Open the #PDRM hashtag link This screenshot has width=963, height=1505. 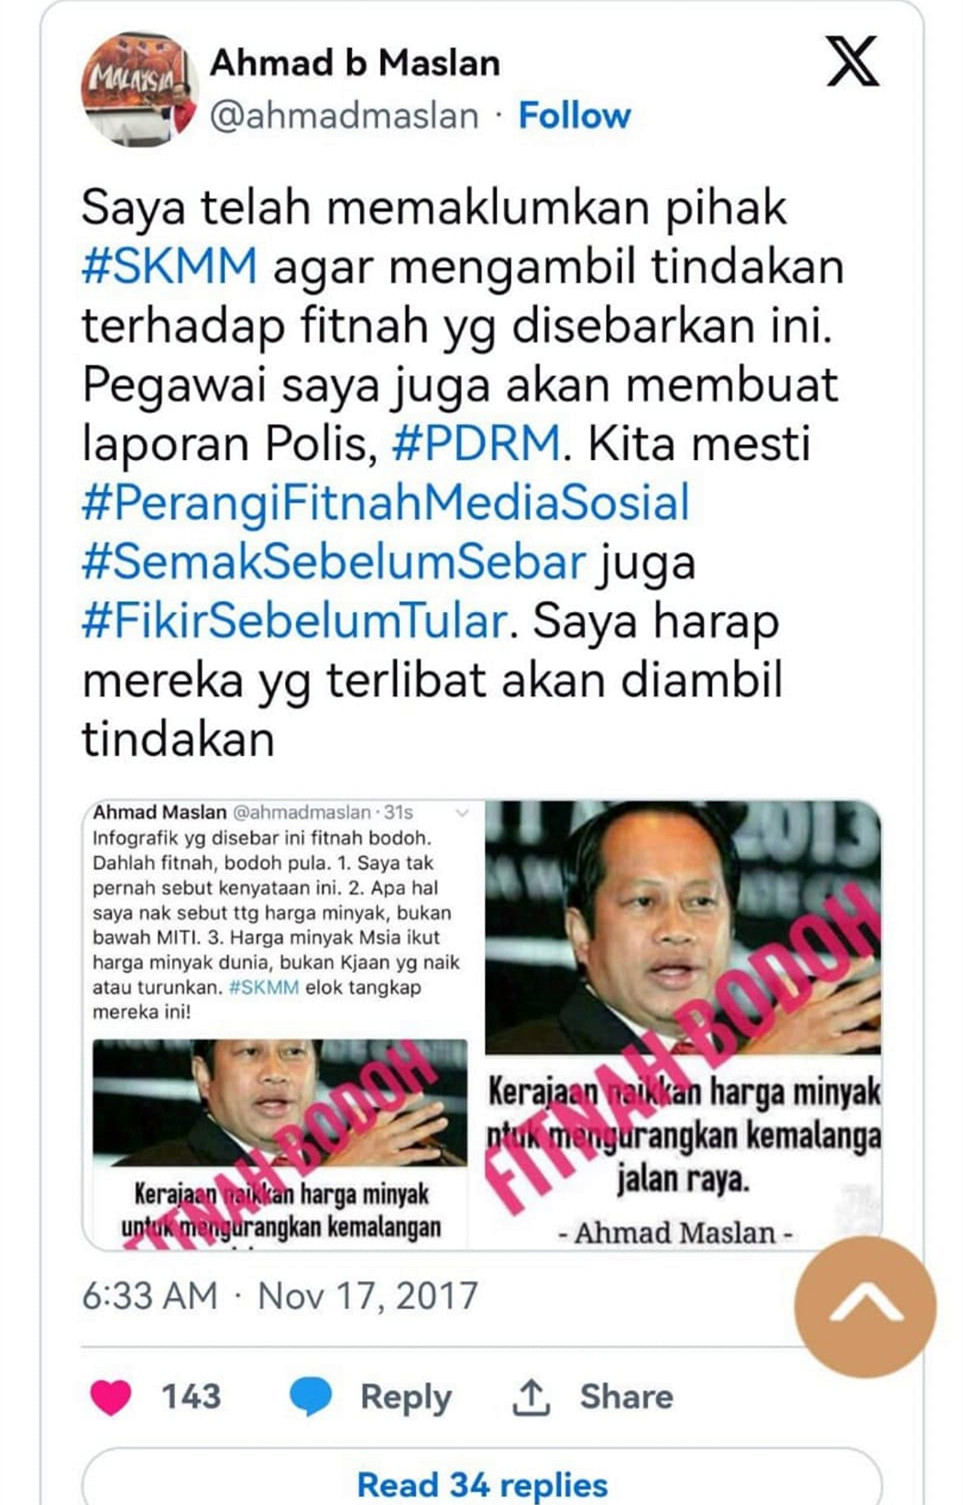click(x=476, y=444)
